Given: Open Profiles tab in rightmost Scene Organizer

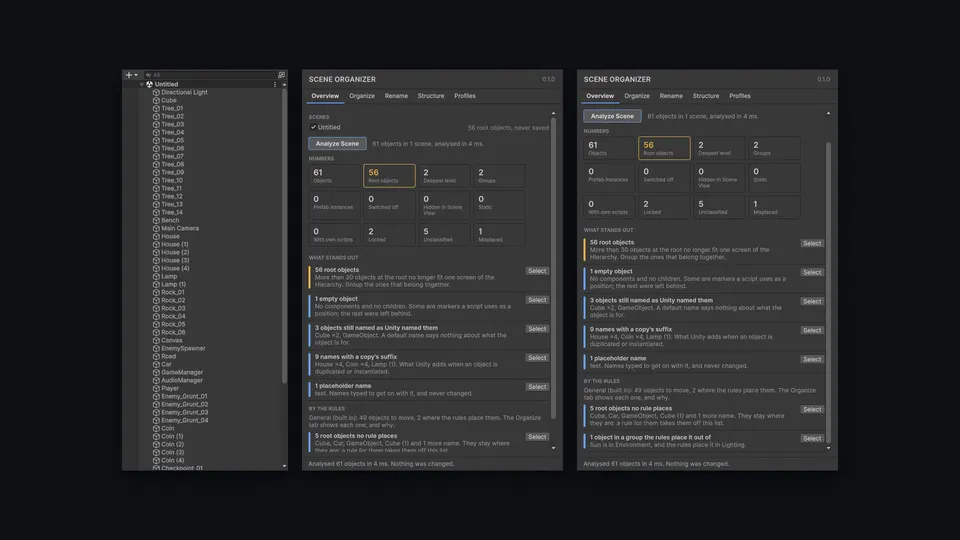Looking at the screenshot, I should point(740,96).
